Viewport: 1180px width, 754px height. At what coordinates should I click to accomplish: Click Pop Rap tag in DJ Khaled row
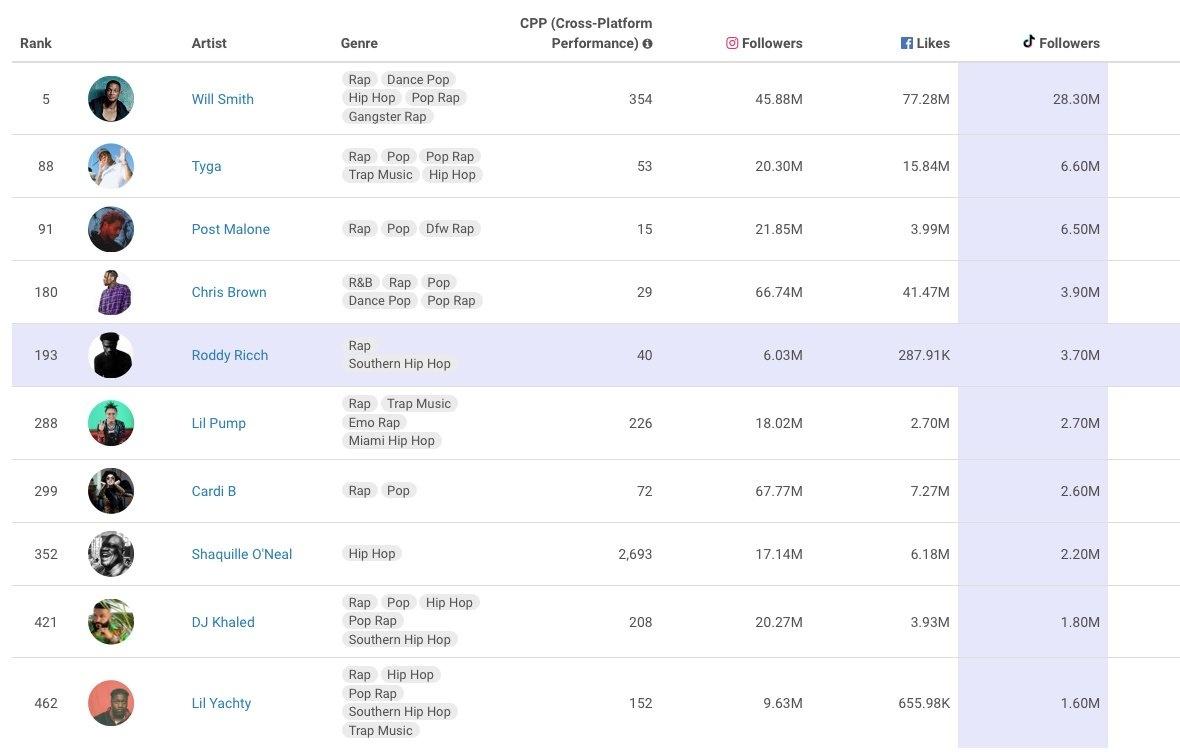(x=373, y=621)
